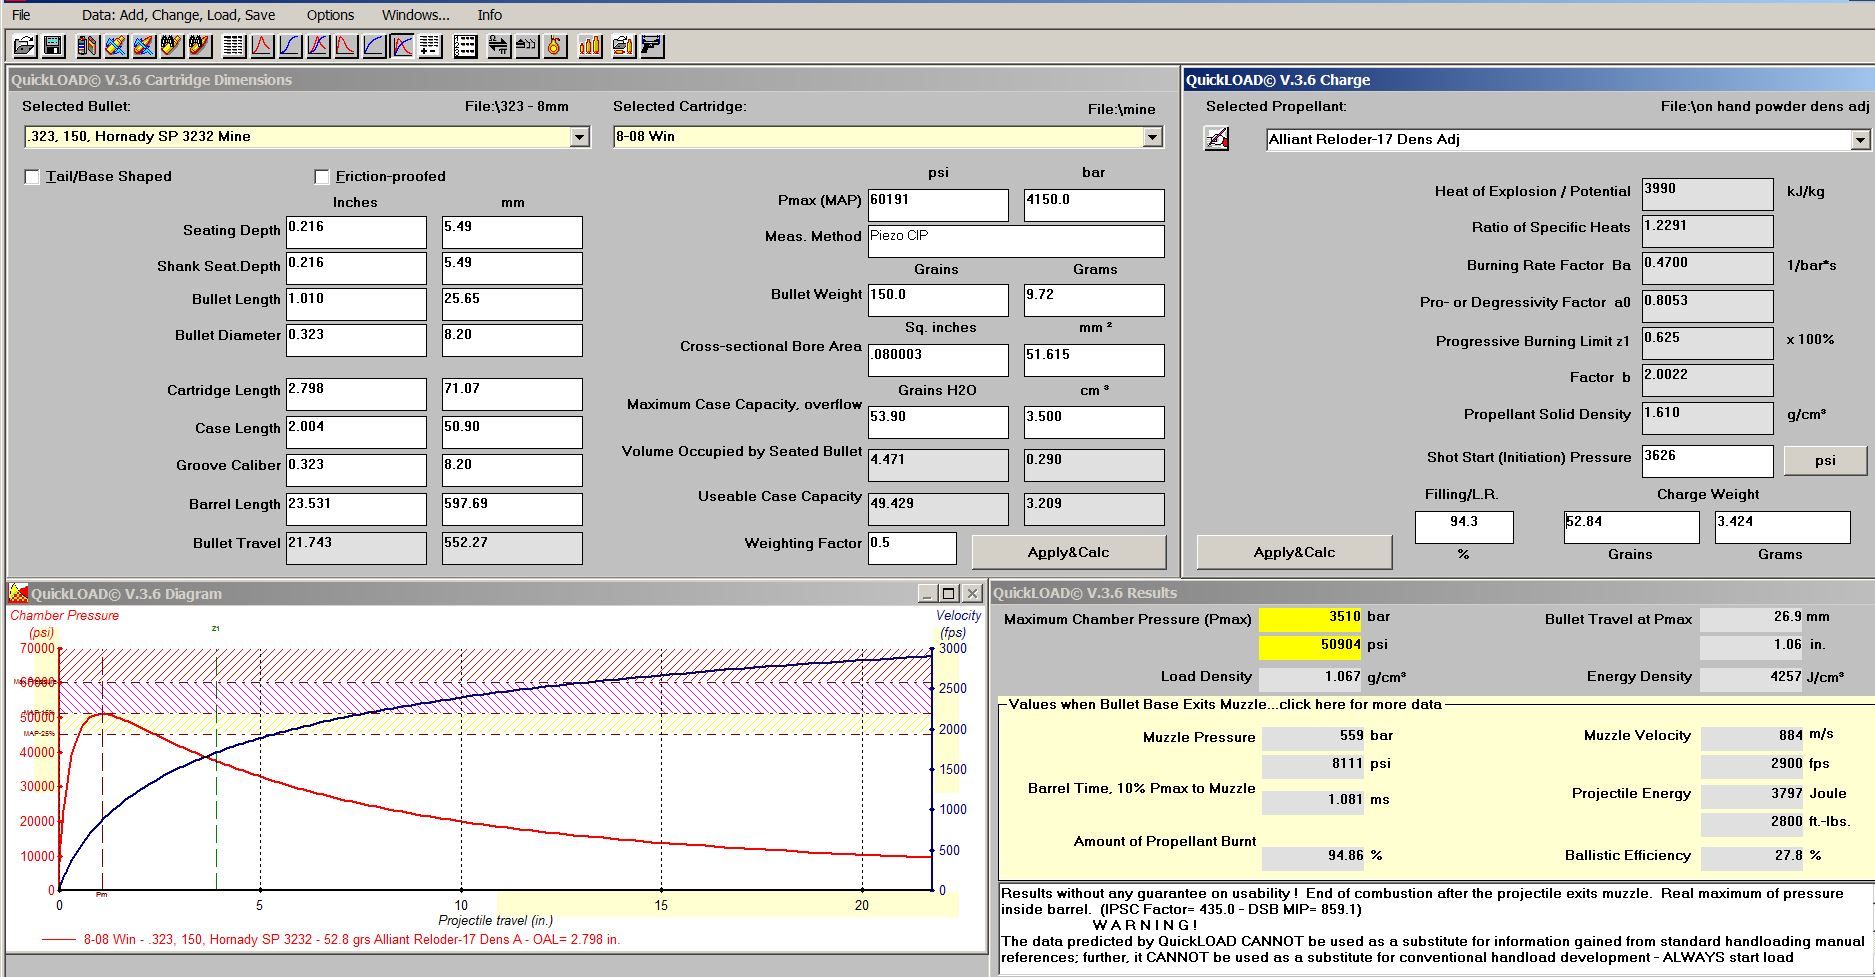Click the second binoculars bullet search icon
This screenshot has width=1875, height=977.
tap(200, 46)
